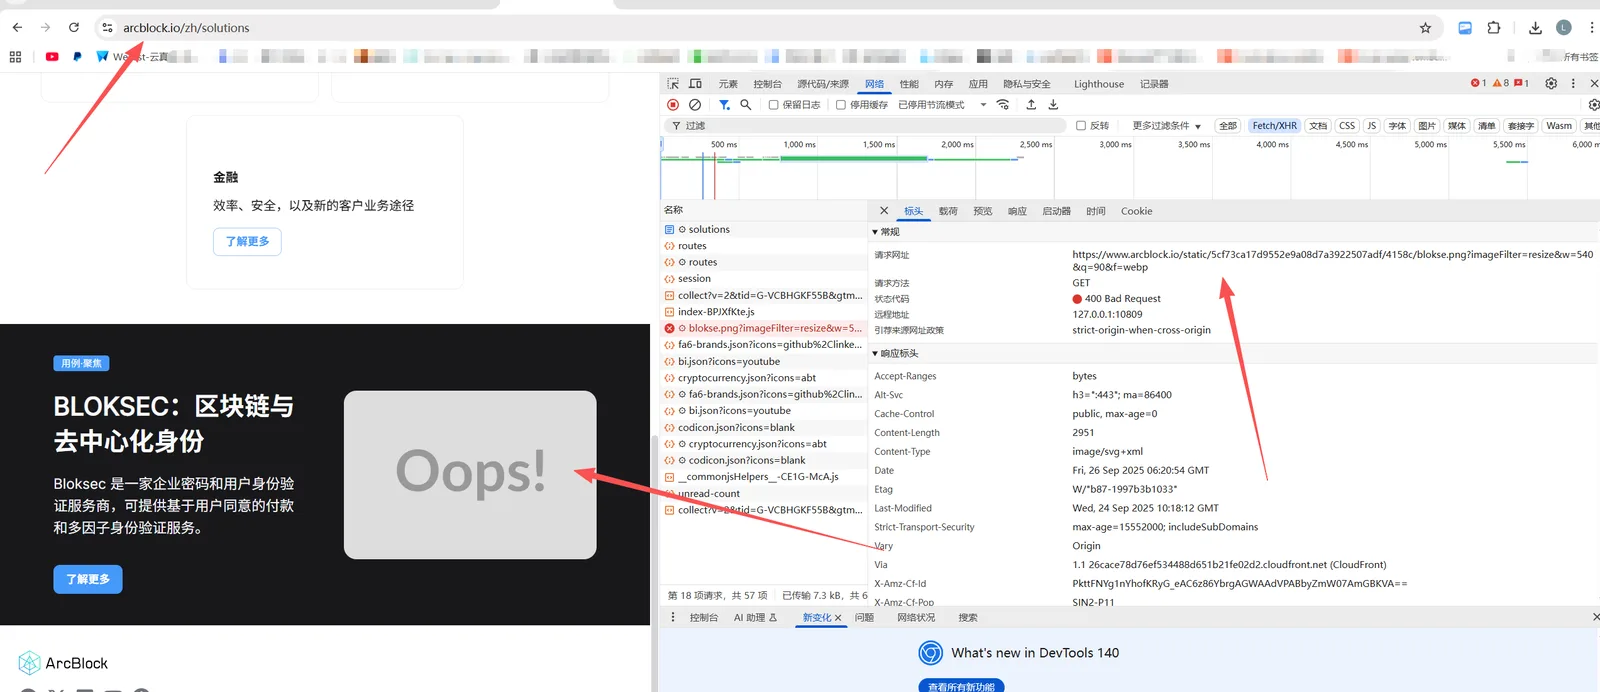Open the browser downloads icon
Viewport: 1600px width, 692px height.
click(1535, 28)
